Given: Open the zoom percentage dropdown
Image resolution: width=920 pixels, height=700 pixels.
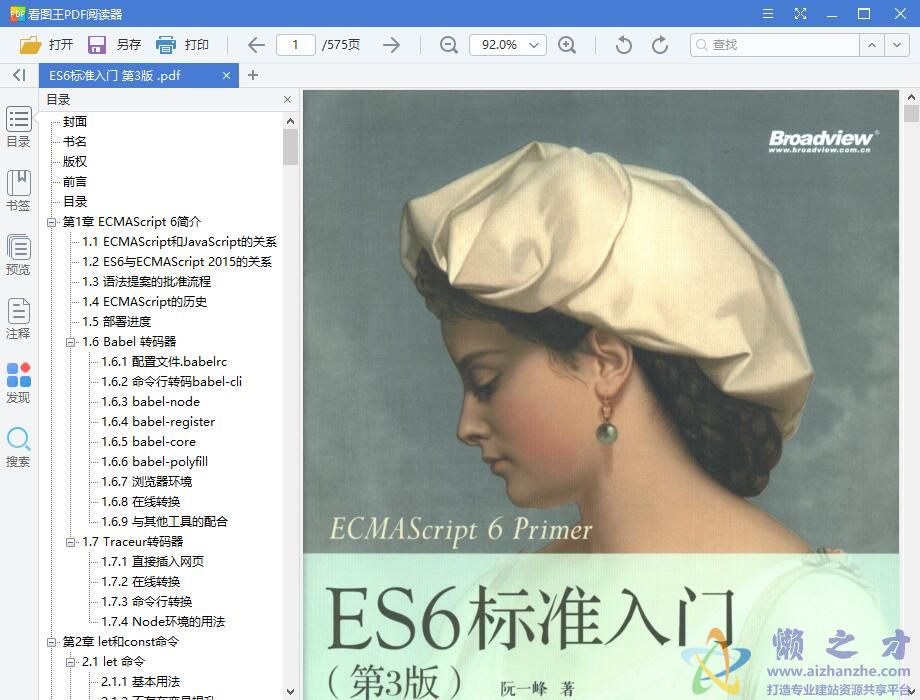Looking at the screenshot, I should point(534,45).
